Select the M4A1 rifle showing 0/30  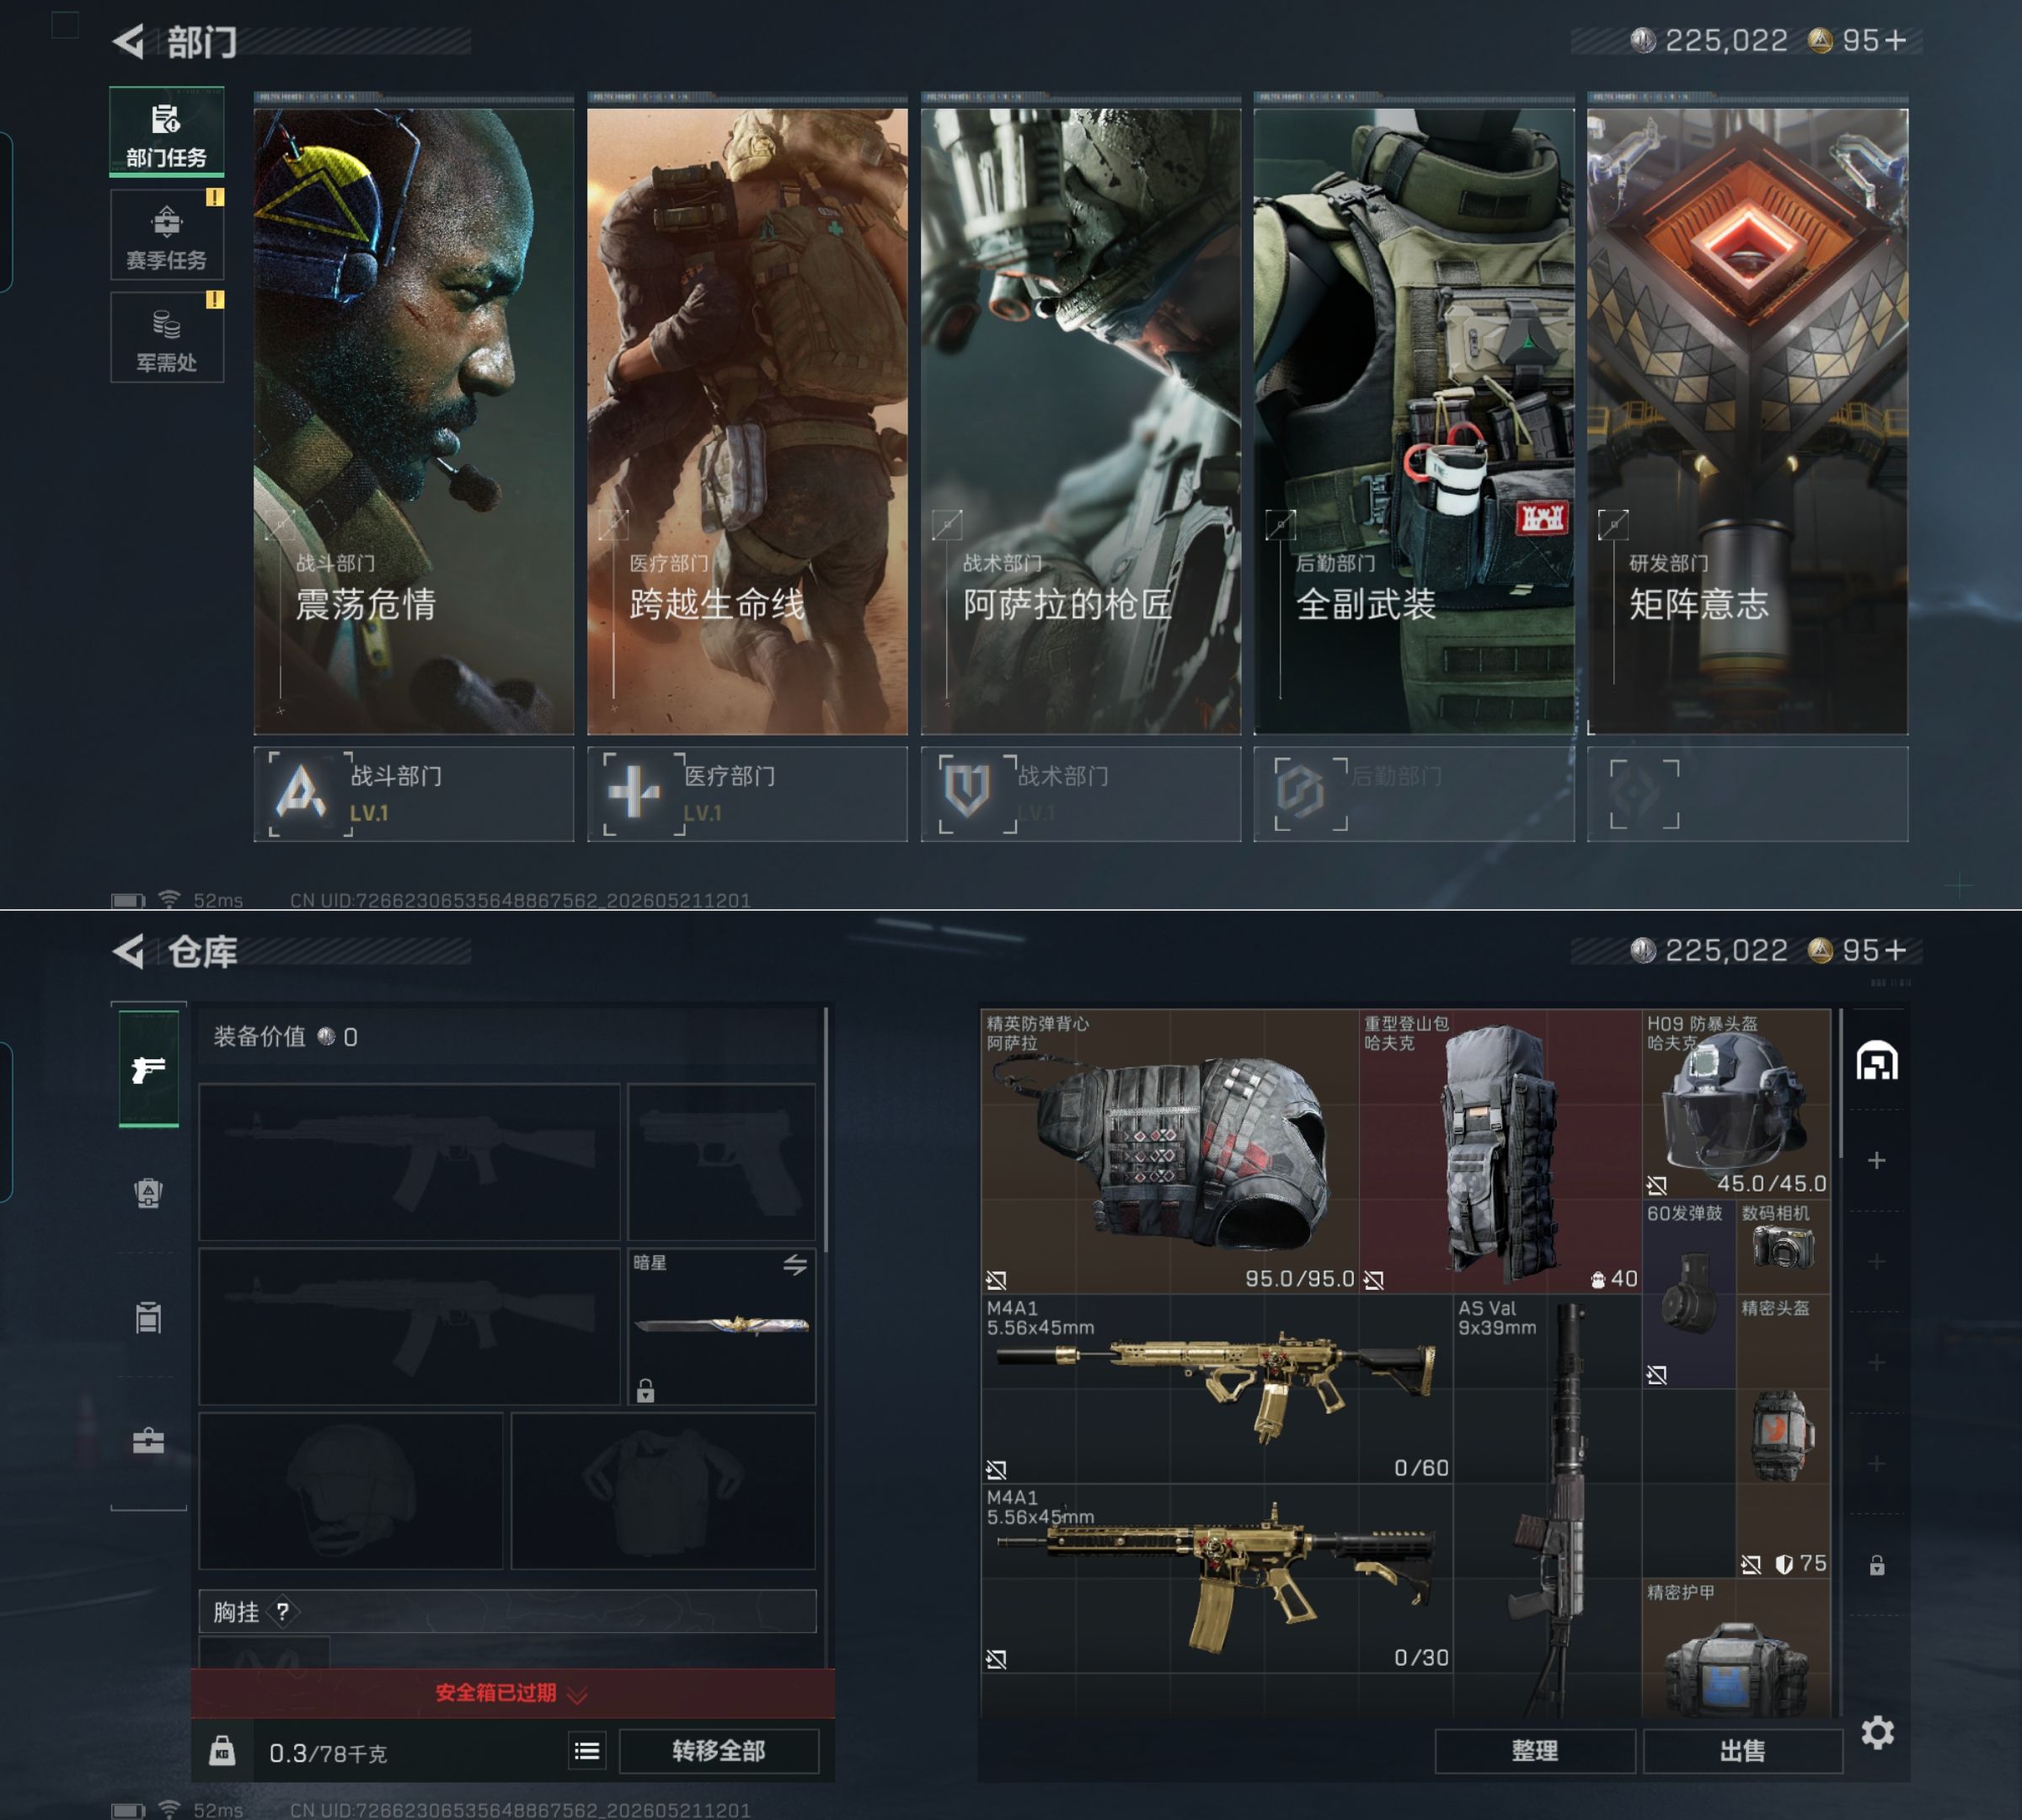tap(1217, 1578)
